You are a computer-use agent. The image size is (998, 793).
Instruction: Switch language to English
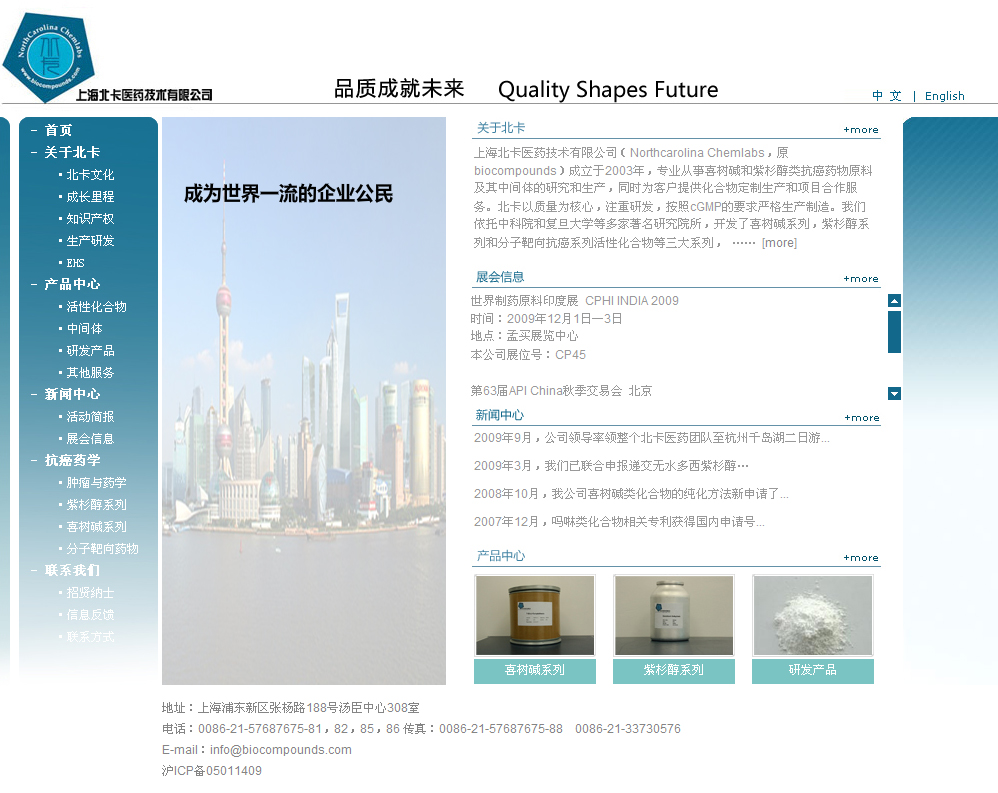point(945,95)
